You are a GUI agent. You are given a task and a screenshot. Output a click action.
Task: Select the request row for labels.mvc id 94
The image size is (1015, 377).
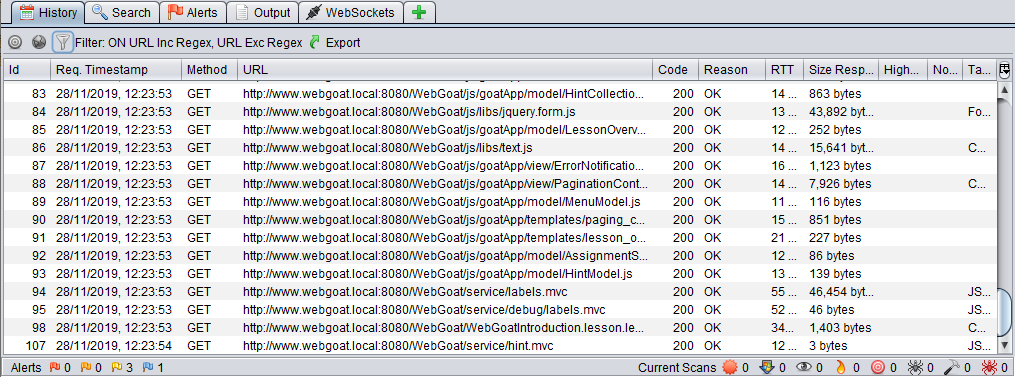pyautogui.click(x=499, y=292)
